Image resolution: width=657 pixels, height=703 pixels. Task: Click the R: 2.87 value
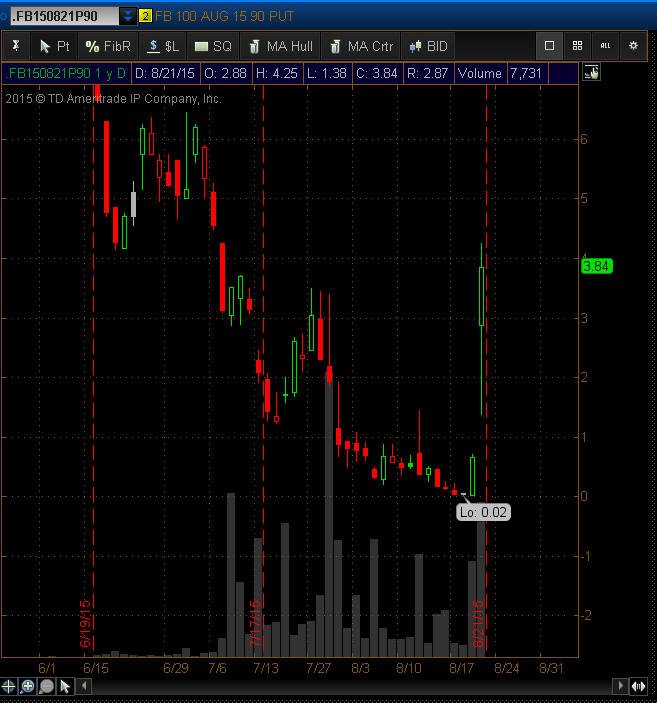tap(427, 74)
